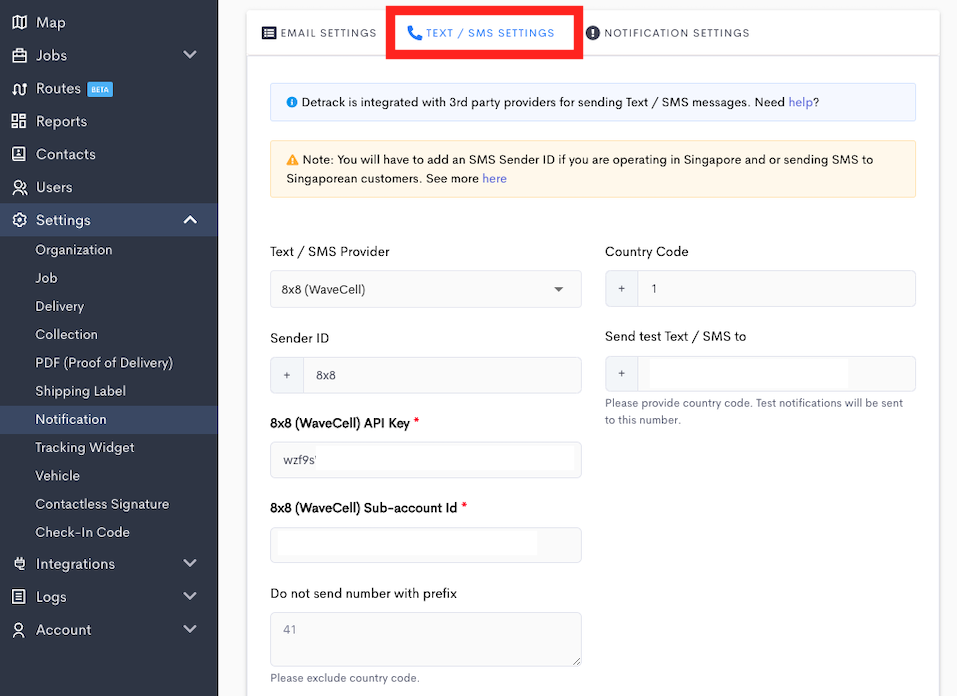The width and height of the screenshot is (957, 696).
Task: Click the Send test Text/SMS input field
Action: tap(777, 373)
